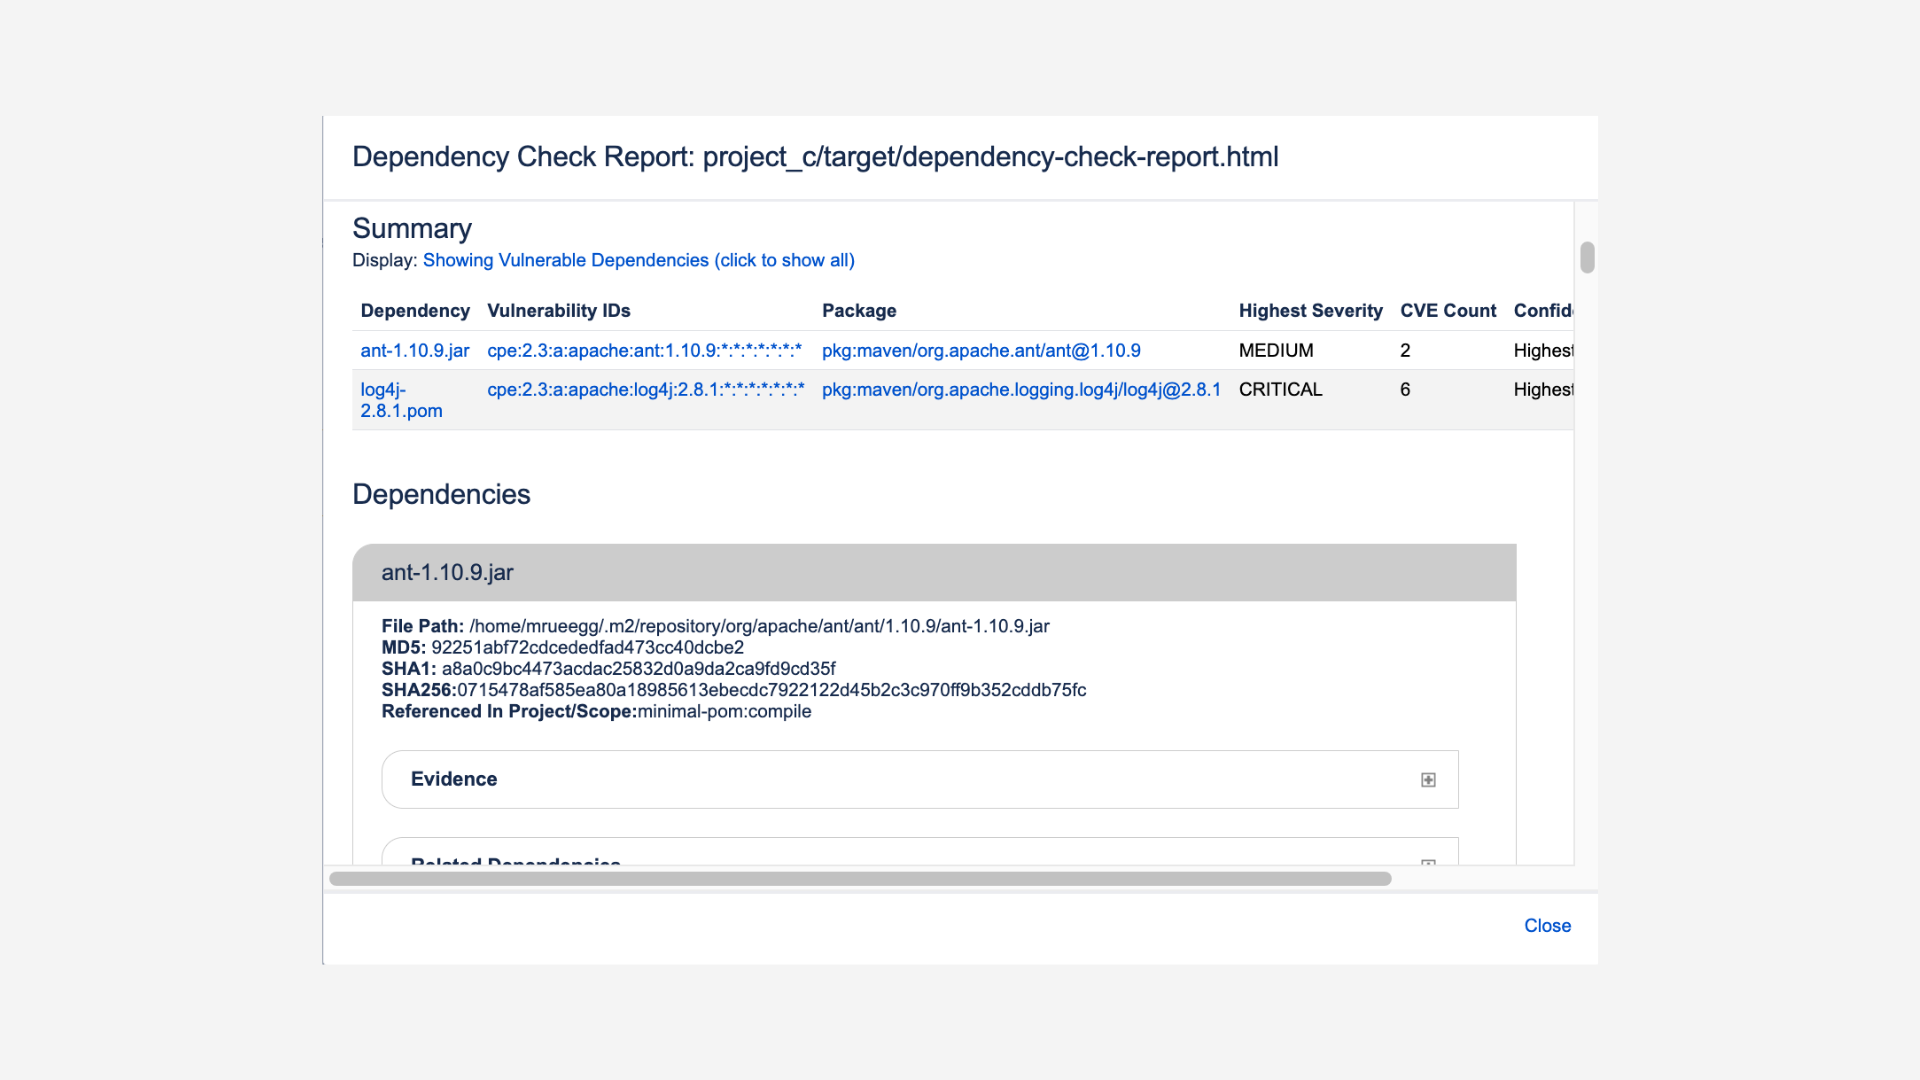Expand the Evidence section header
1920x1080 pixels.
click(x=454, y=779)
